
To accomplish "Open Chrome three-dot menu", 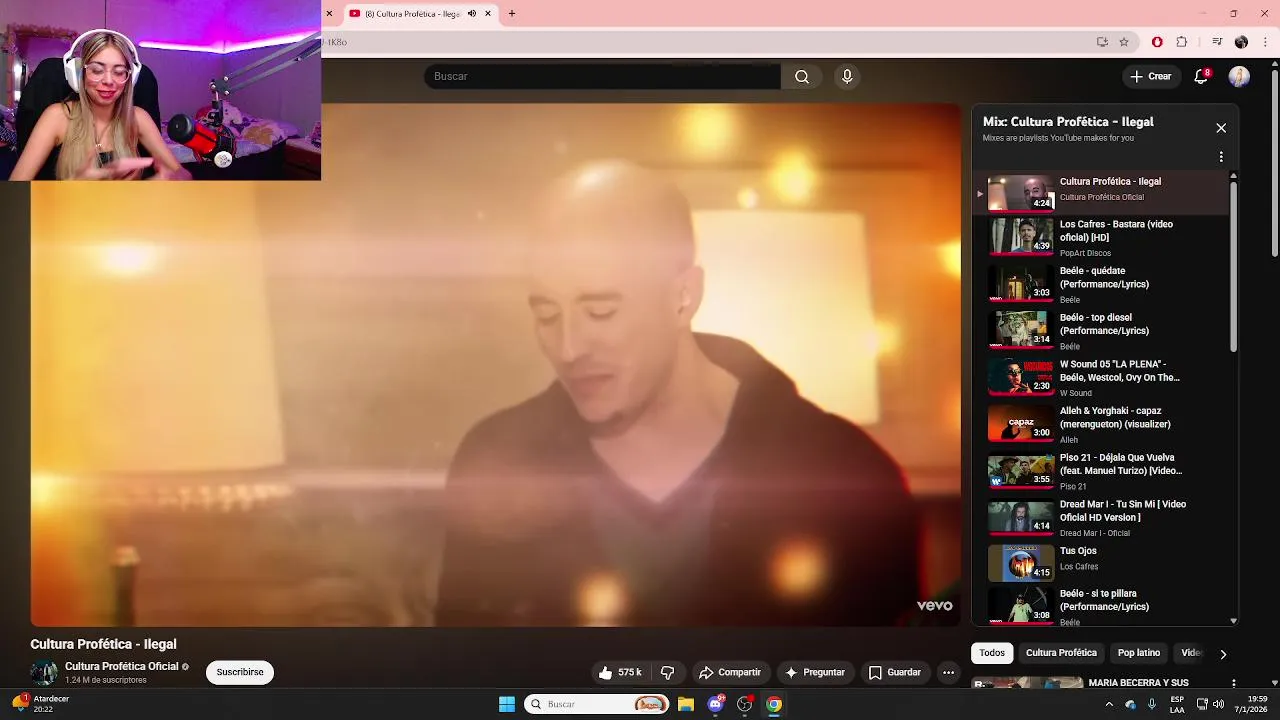I will 1266,42.
